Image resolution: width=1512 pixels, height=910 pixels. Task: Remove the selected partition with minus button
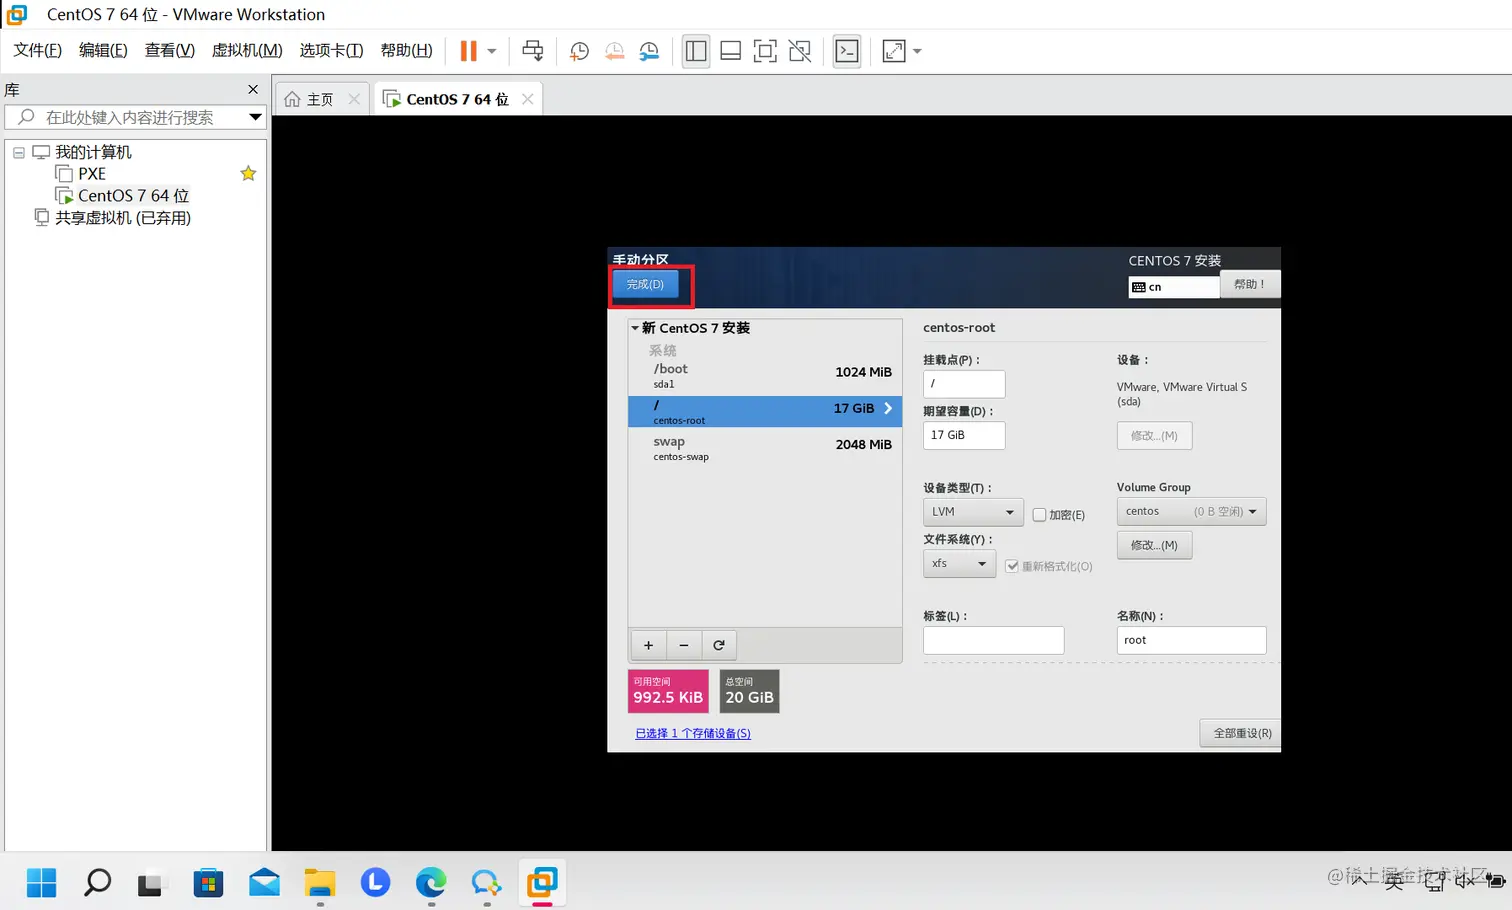[684, 645]
